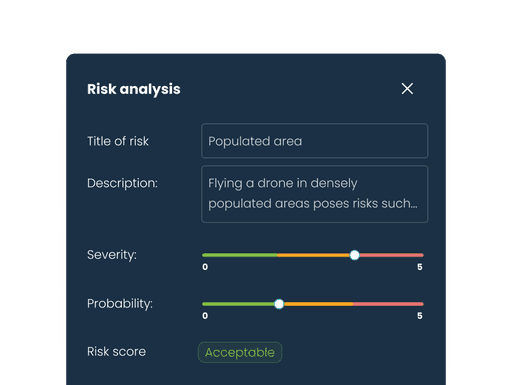Click the Probability label
Viewport: 512px width, 385px height.
tap(120, 304)
